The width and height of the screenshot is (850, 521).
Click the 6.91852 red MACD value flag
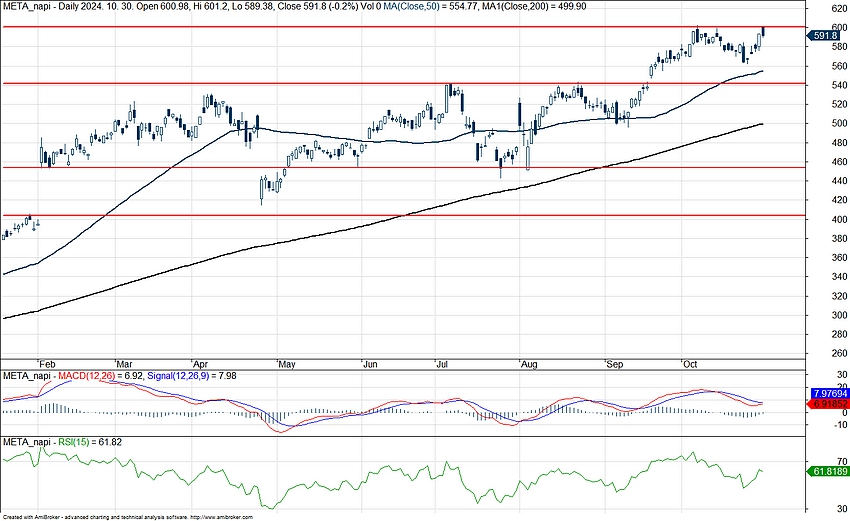(x=829, y=404)
